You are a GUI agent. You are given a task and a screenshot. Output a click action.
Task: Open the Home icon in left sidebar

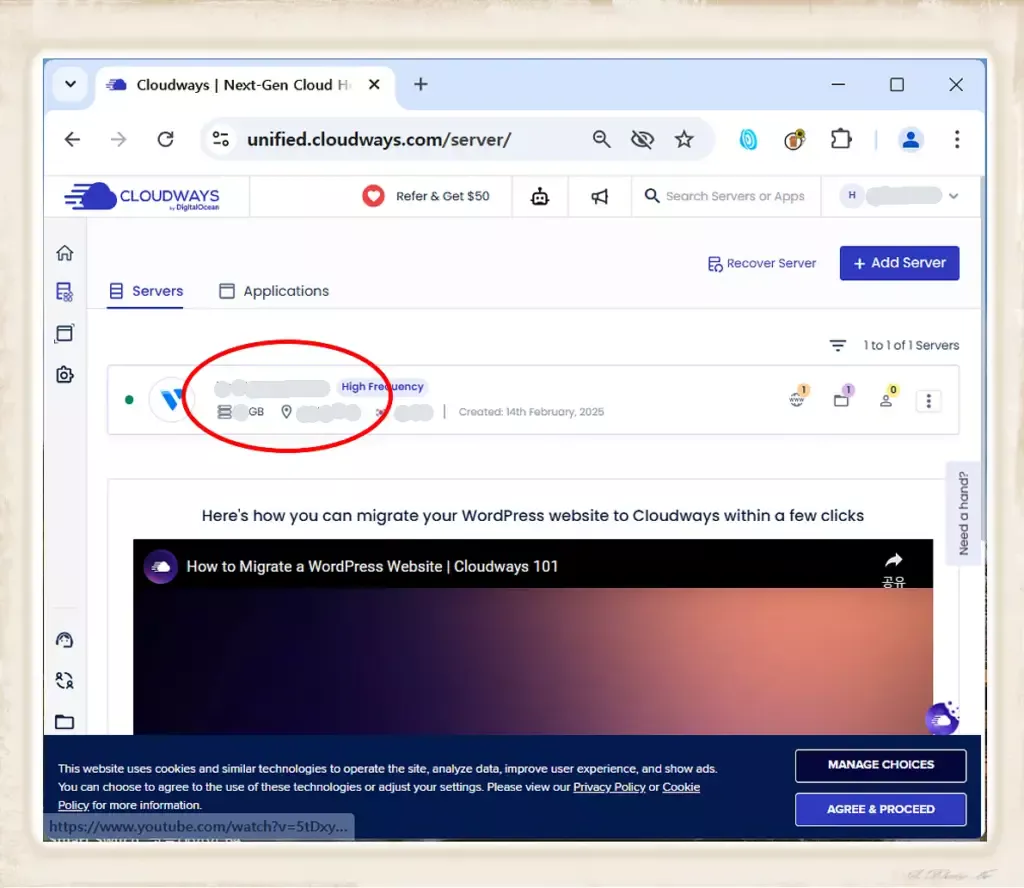click(x=65, y=253)
